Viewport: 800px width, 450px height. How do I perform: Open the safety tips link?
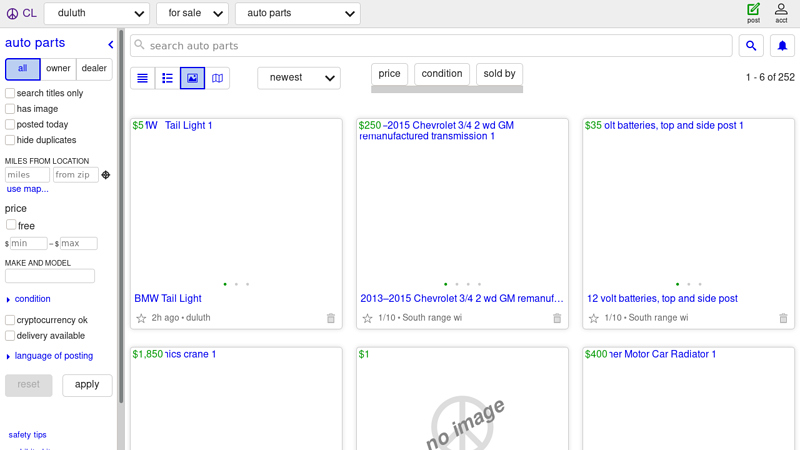(x=27, y=435)
